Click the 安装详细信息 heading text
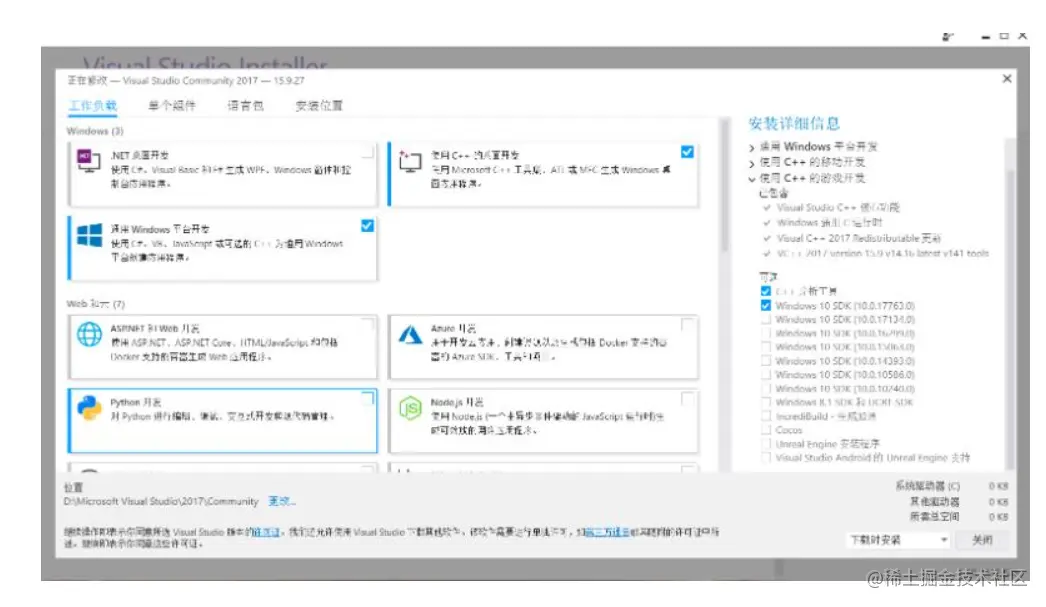 (794, 123)
